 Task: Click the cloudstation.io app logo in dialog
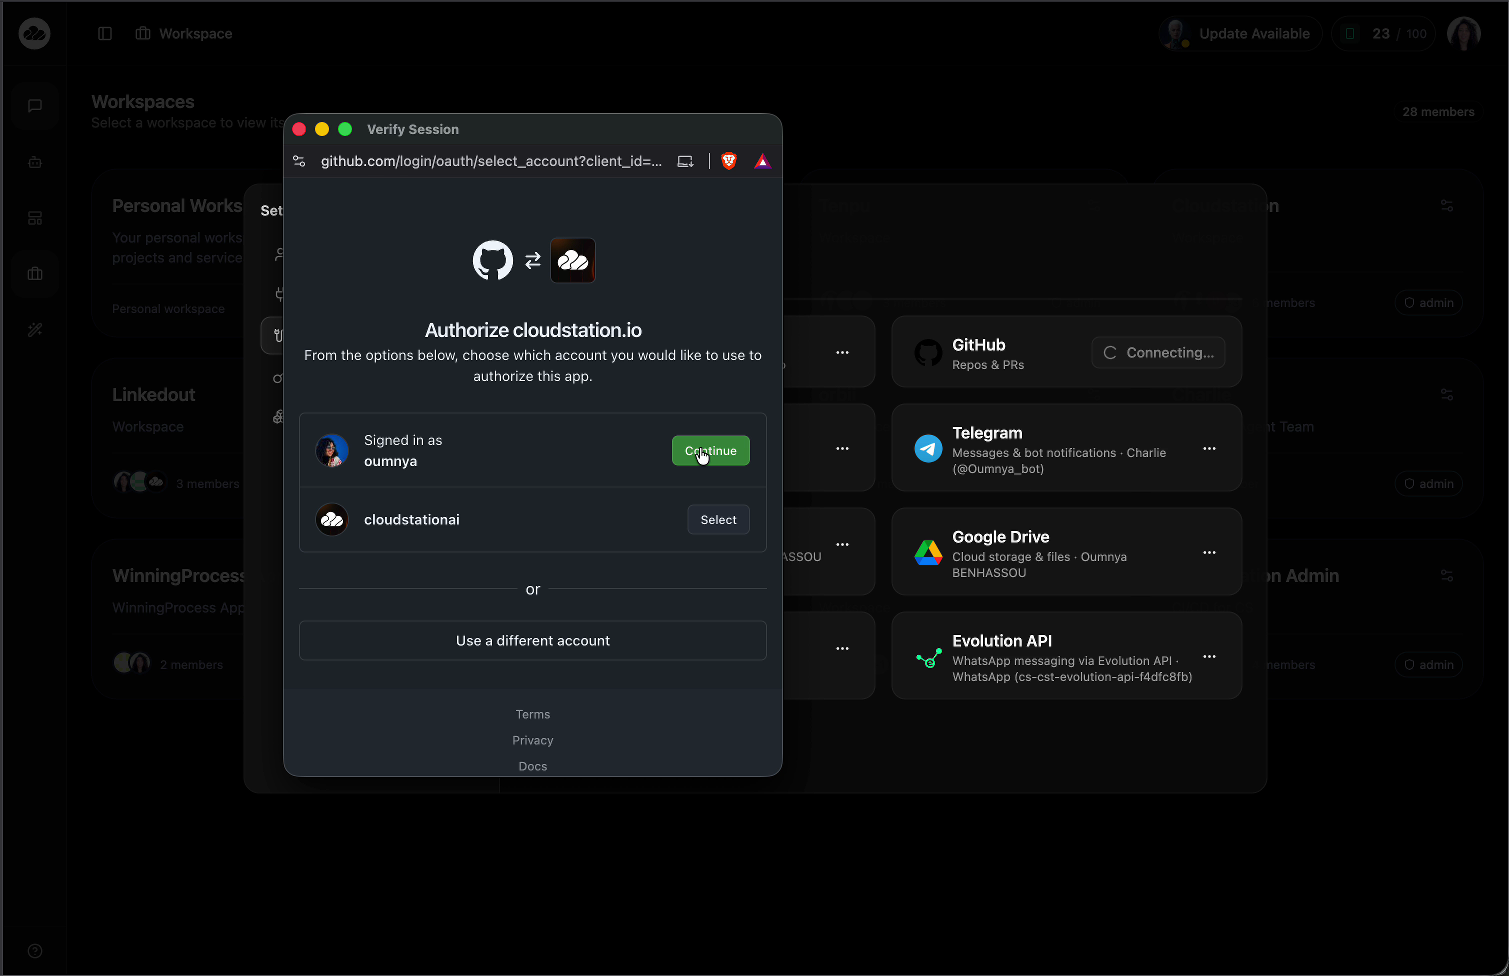(573, 260)
